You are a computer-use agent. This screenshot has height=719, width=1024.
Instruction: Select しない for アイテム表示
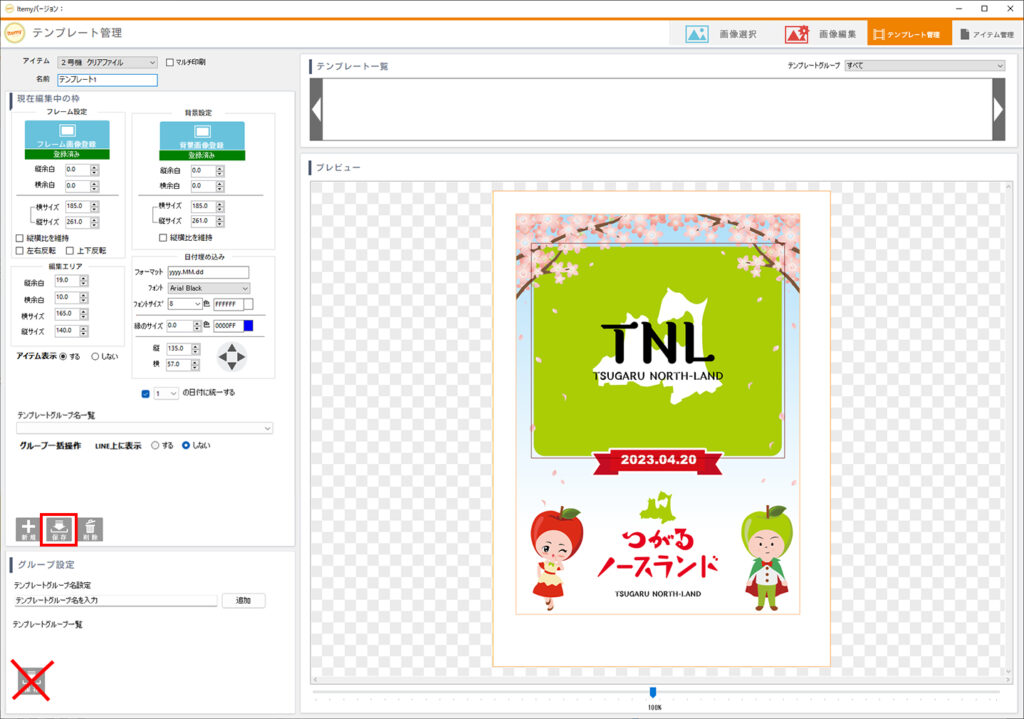96,356
